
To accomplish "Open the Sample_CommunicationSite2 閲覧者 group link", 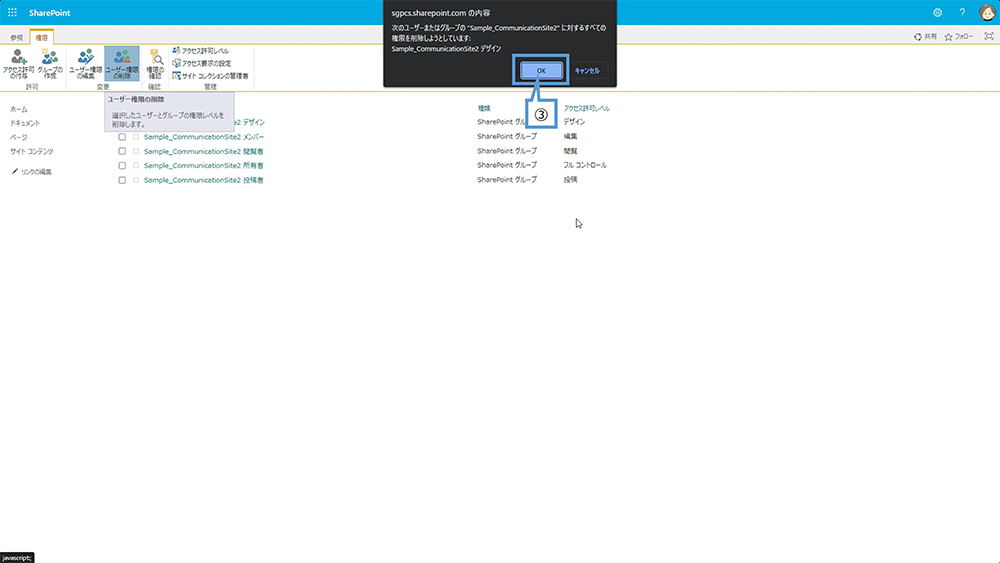I will coord(203,151).
